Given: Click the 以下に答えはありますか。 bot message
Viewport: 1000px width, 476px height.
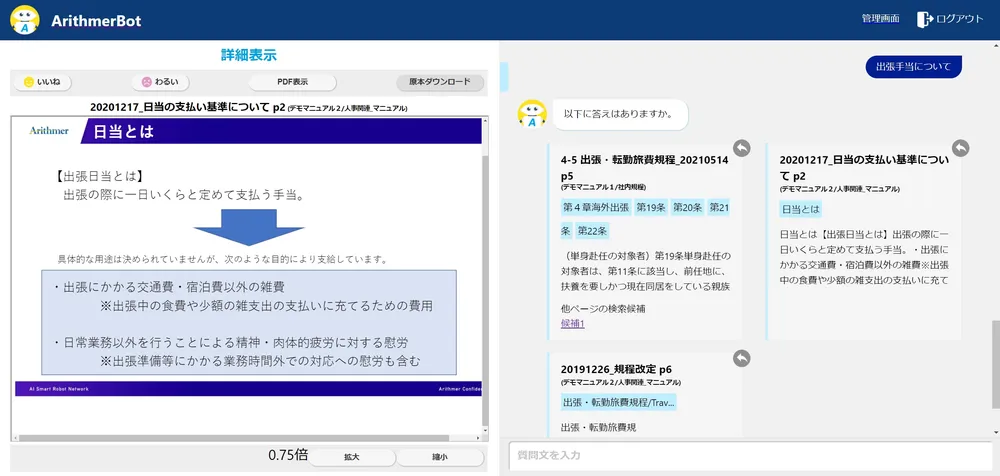Looking at the screenshot, I should click(620, 115).
